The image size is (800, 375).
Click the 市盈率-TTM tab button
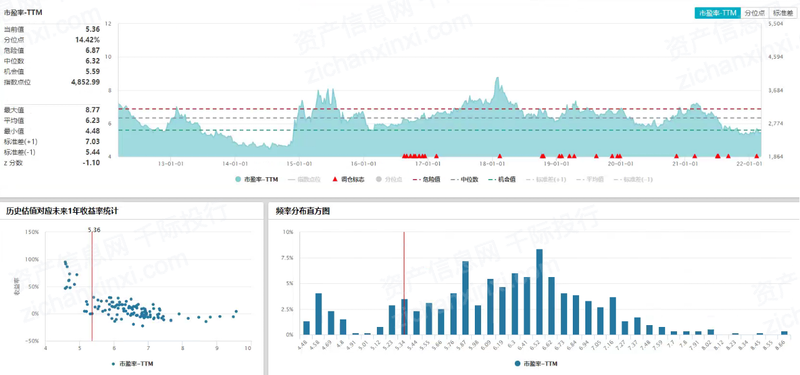click(x=717, y=13)
